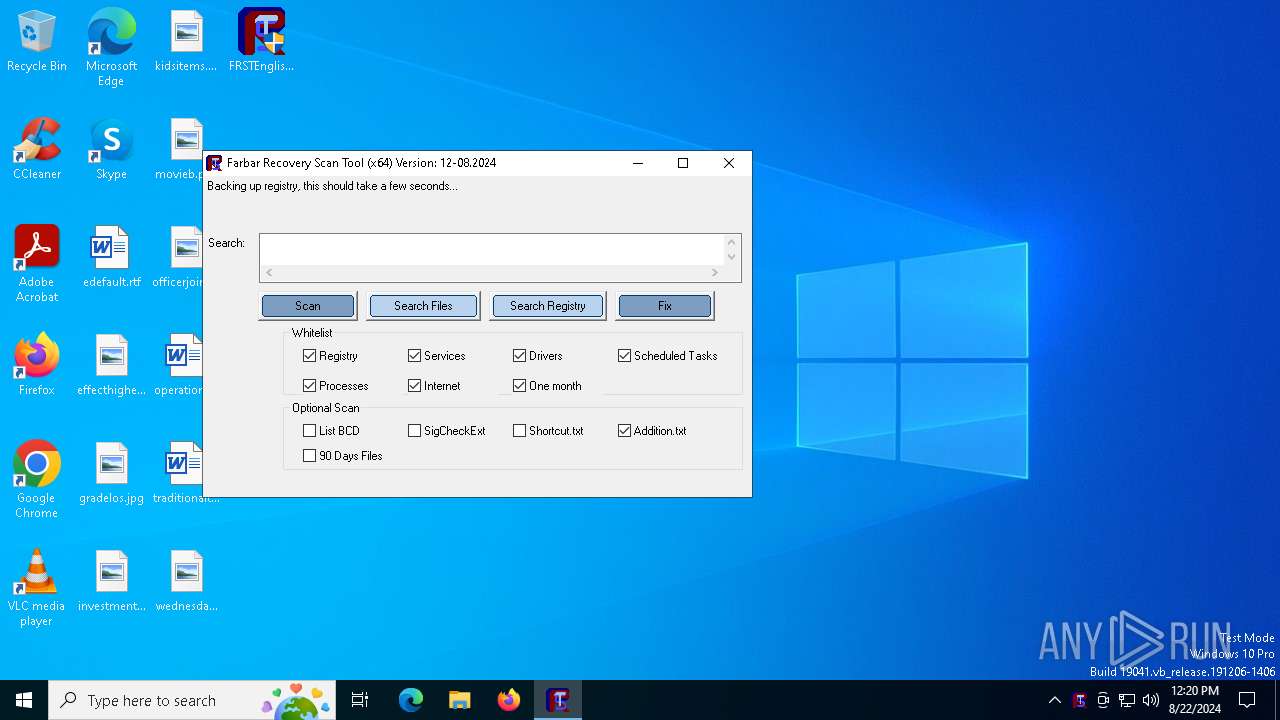This screenshot has height=720, width=1280.
Task: Click the search box scroll-down arrow
Action: point(731,257)
